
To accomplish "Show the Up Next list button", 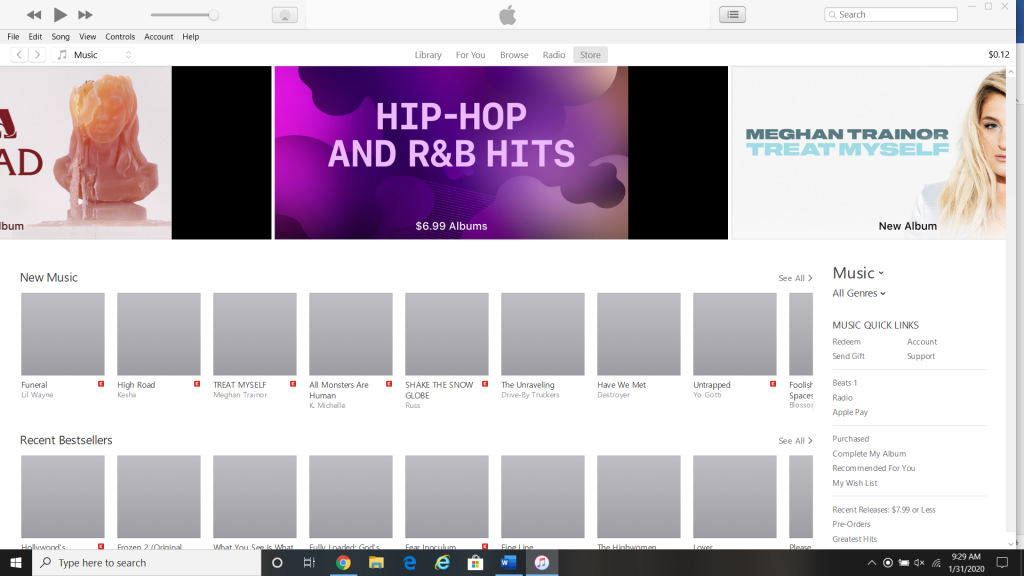I will [733, 14].
